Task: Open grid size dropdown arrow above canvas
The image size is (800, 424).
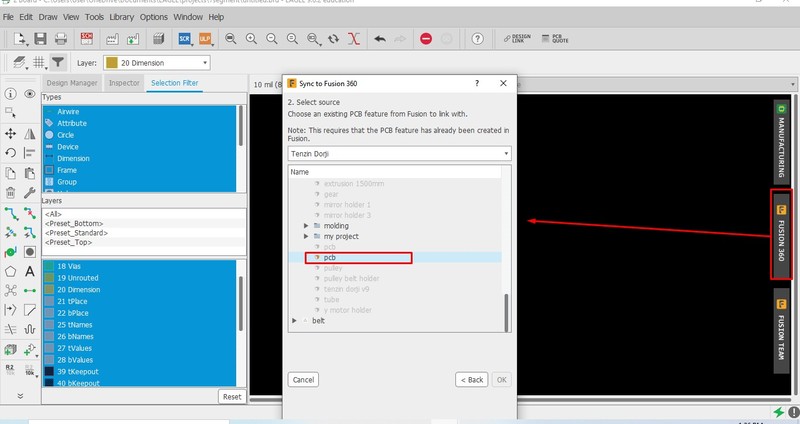Action: click(792, 84)
